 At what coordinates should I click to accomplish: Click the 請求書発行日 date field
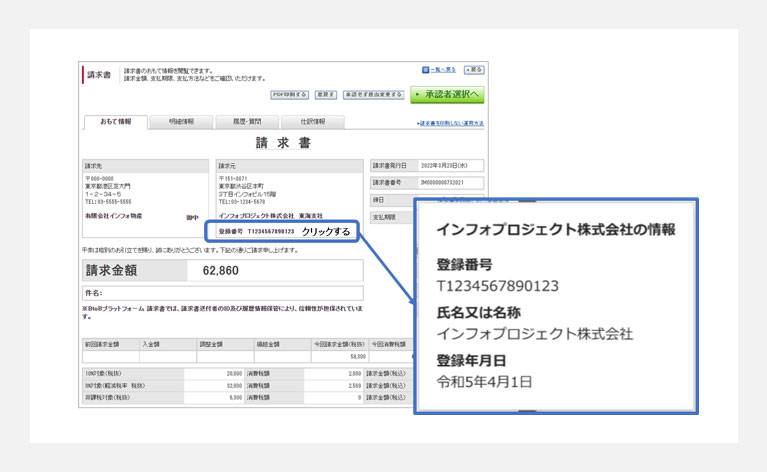click(450, 166)
